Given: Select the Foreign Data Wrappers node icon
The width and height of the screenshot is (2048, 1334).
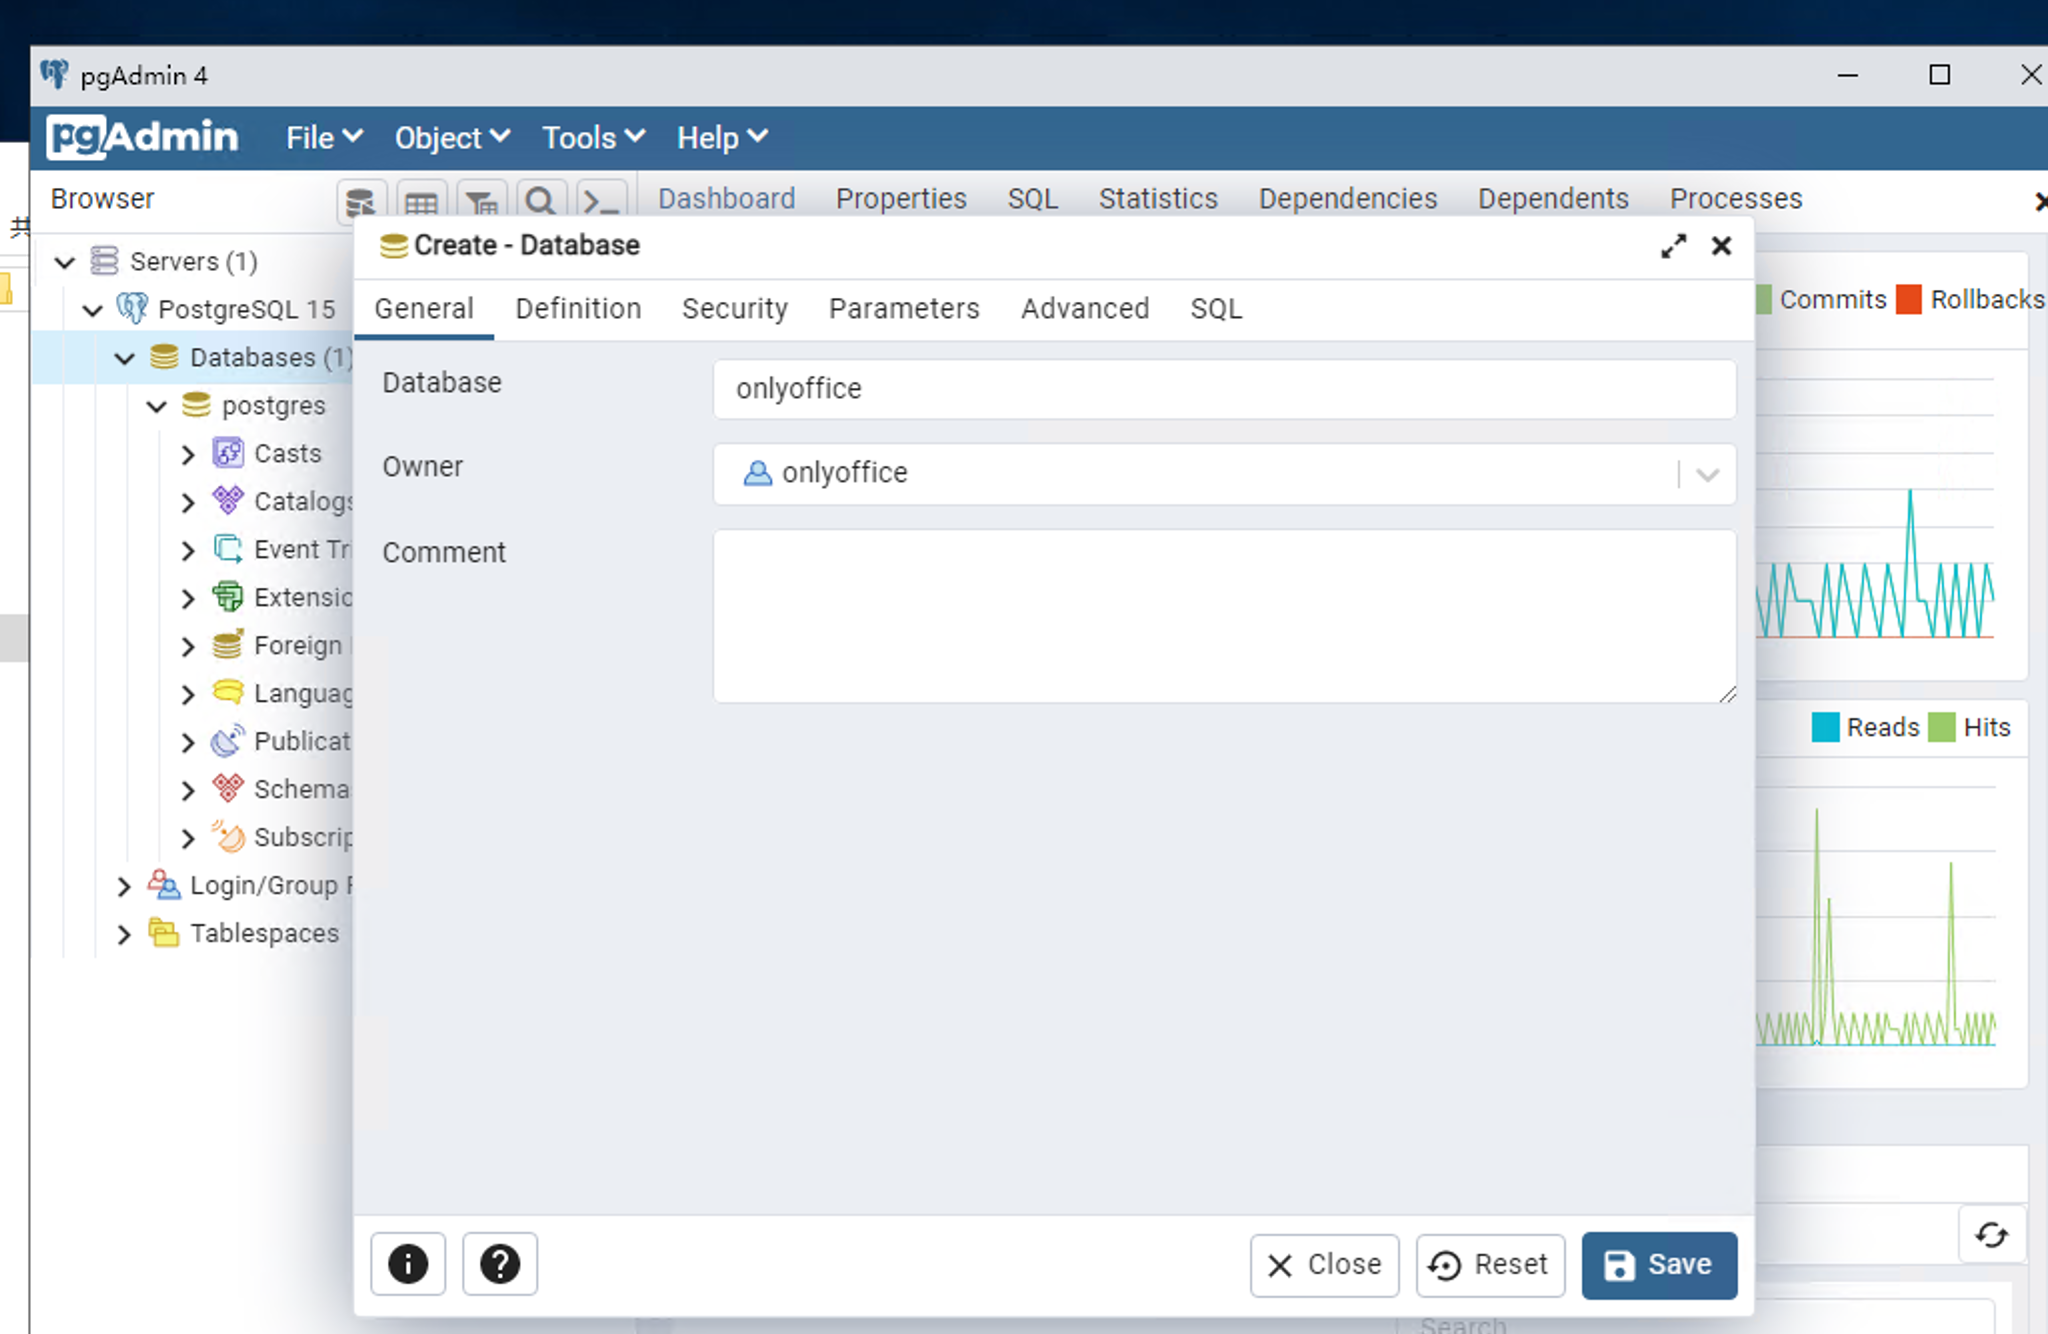Looking at the screenshot, I should (x=228, y=645).
